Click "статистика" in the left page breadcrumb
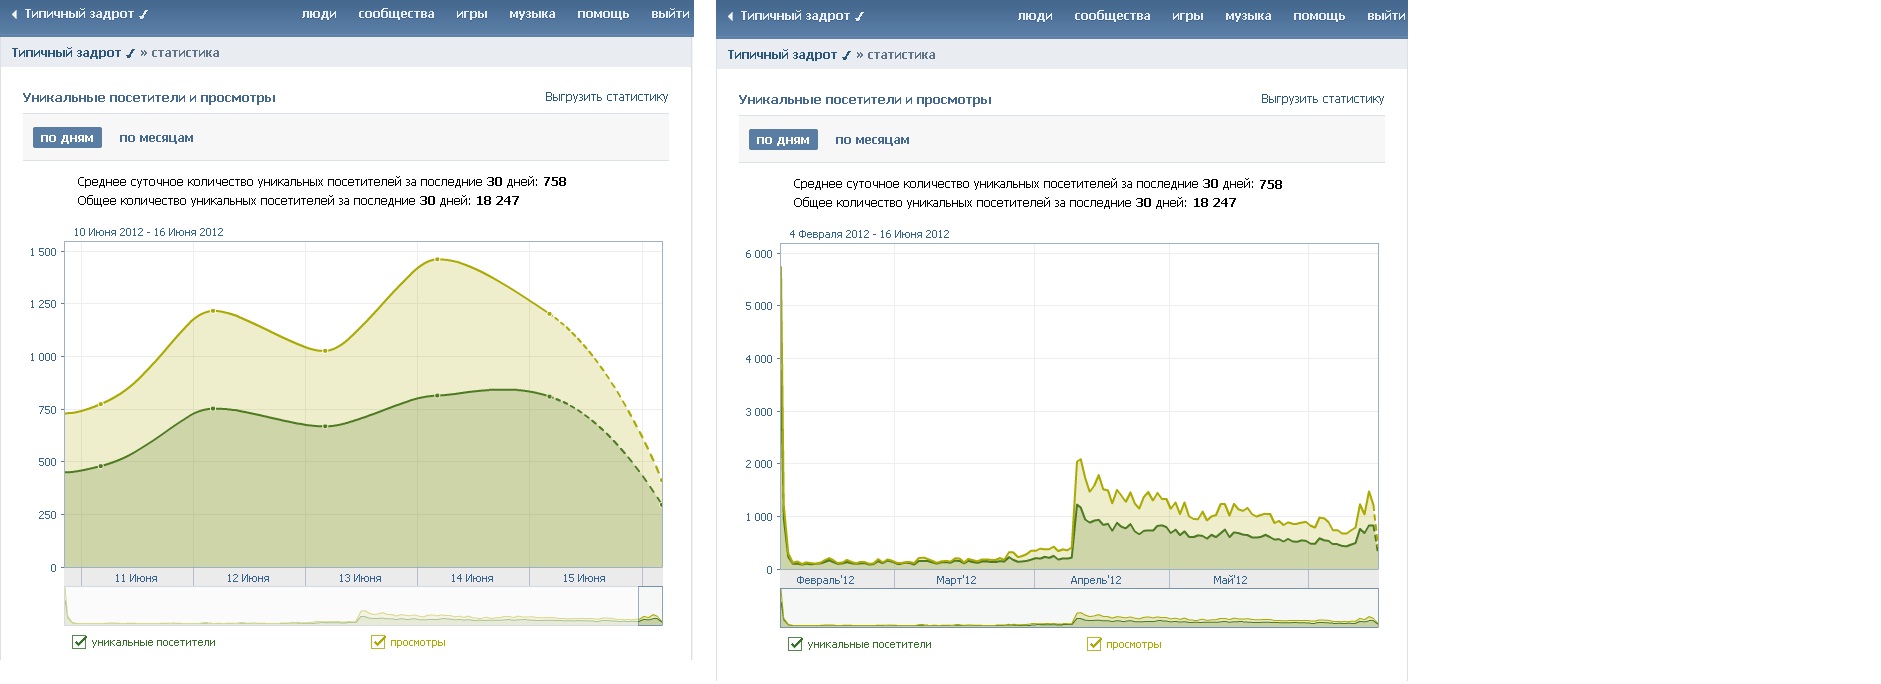The image size is (1881, 684). pyautogui.click(x=185, y=53)
